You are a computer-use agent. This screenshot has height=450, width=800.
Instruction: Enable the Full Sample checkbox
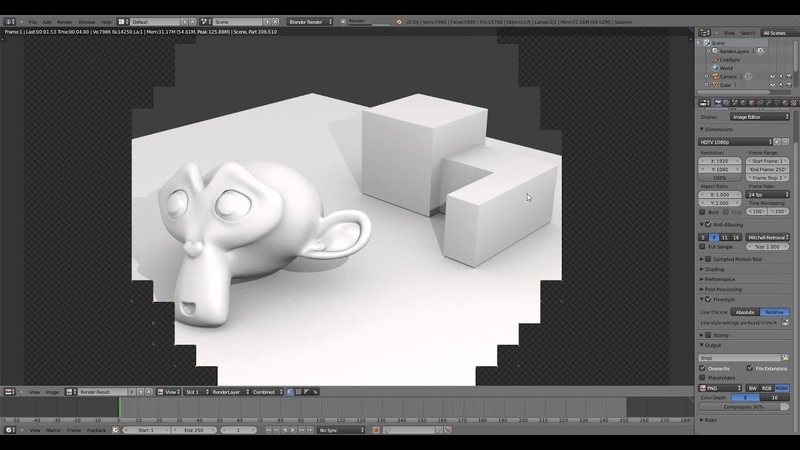[x=703, y=246]
